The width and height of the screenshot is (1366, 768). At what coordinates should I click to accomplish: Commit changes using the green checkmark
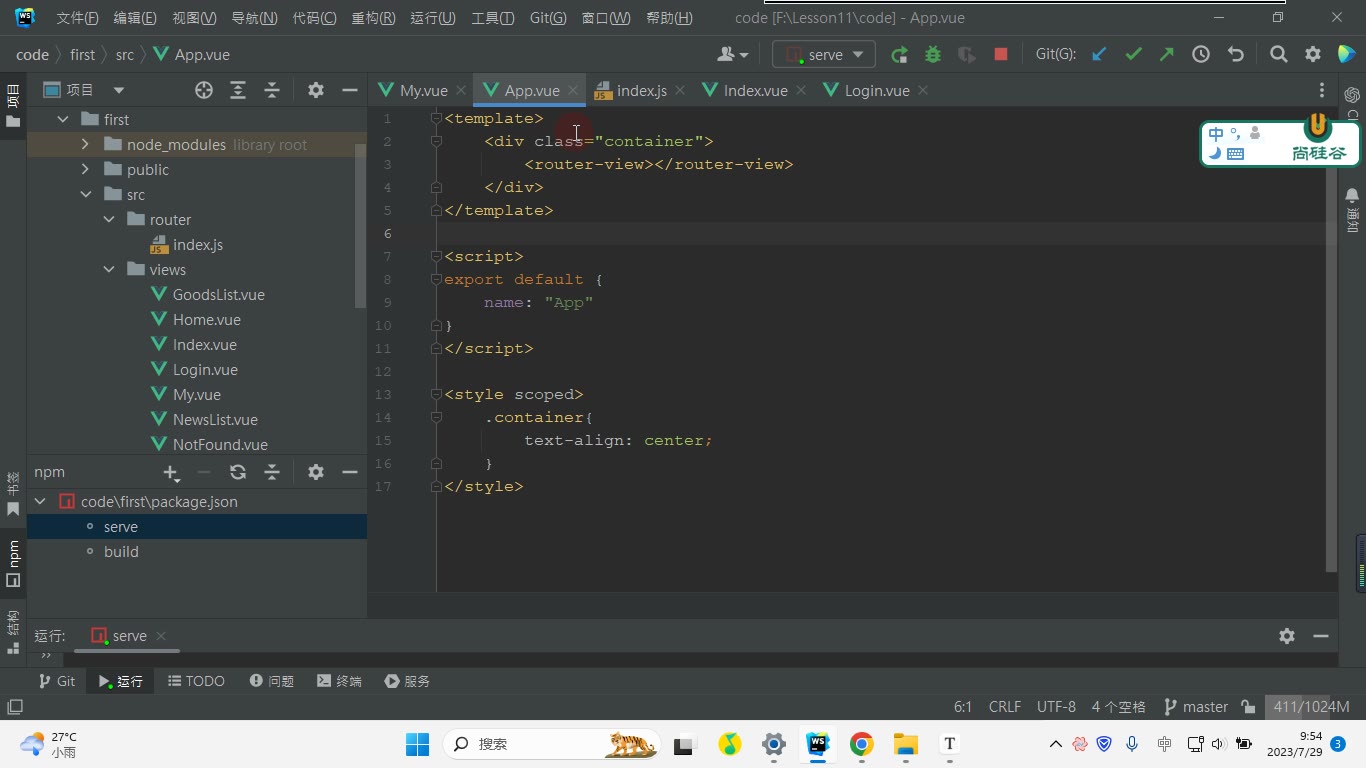[1133, 54]
